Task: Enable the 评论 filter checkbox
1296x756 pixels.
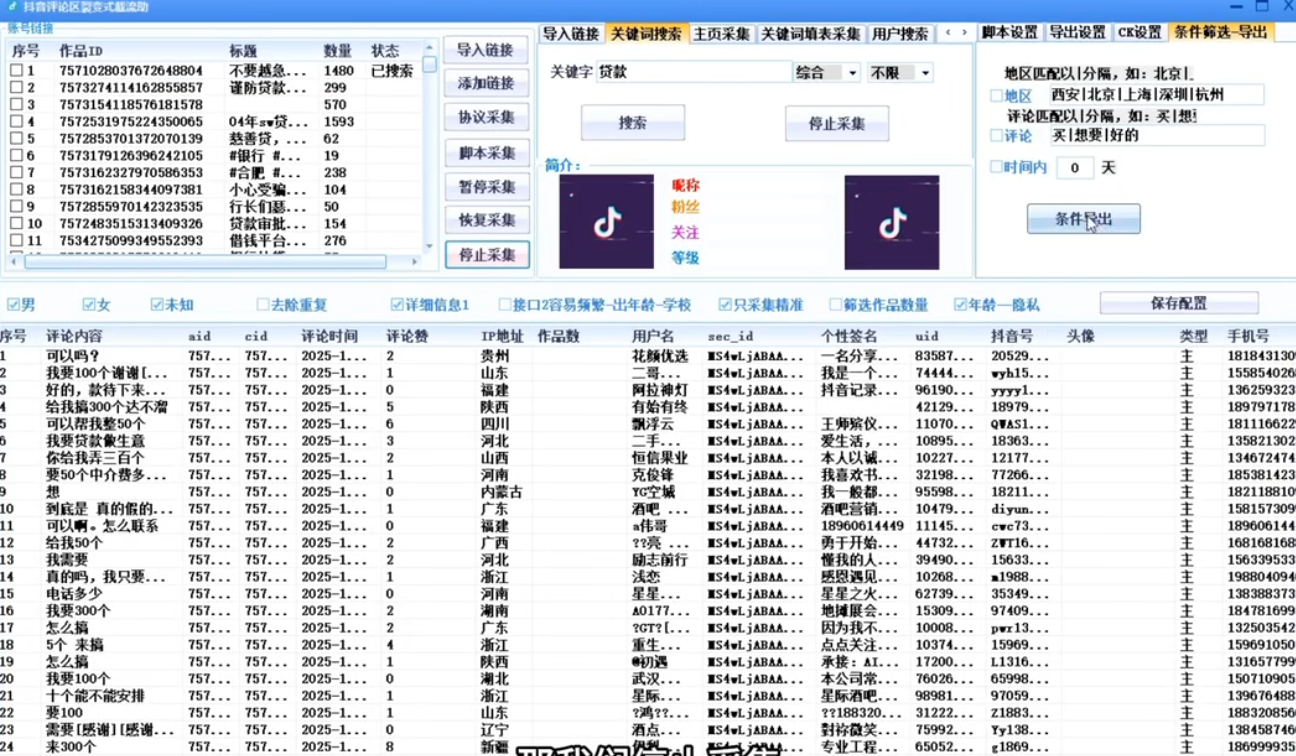Action: (996, 135)
